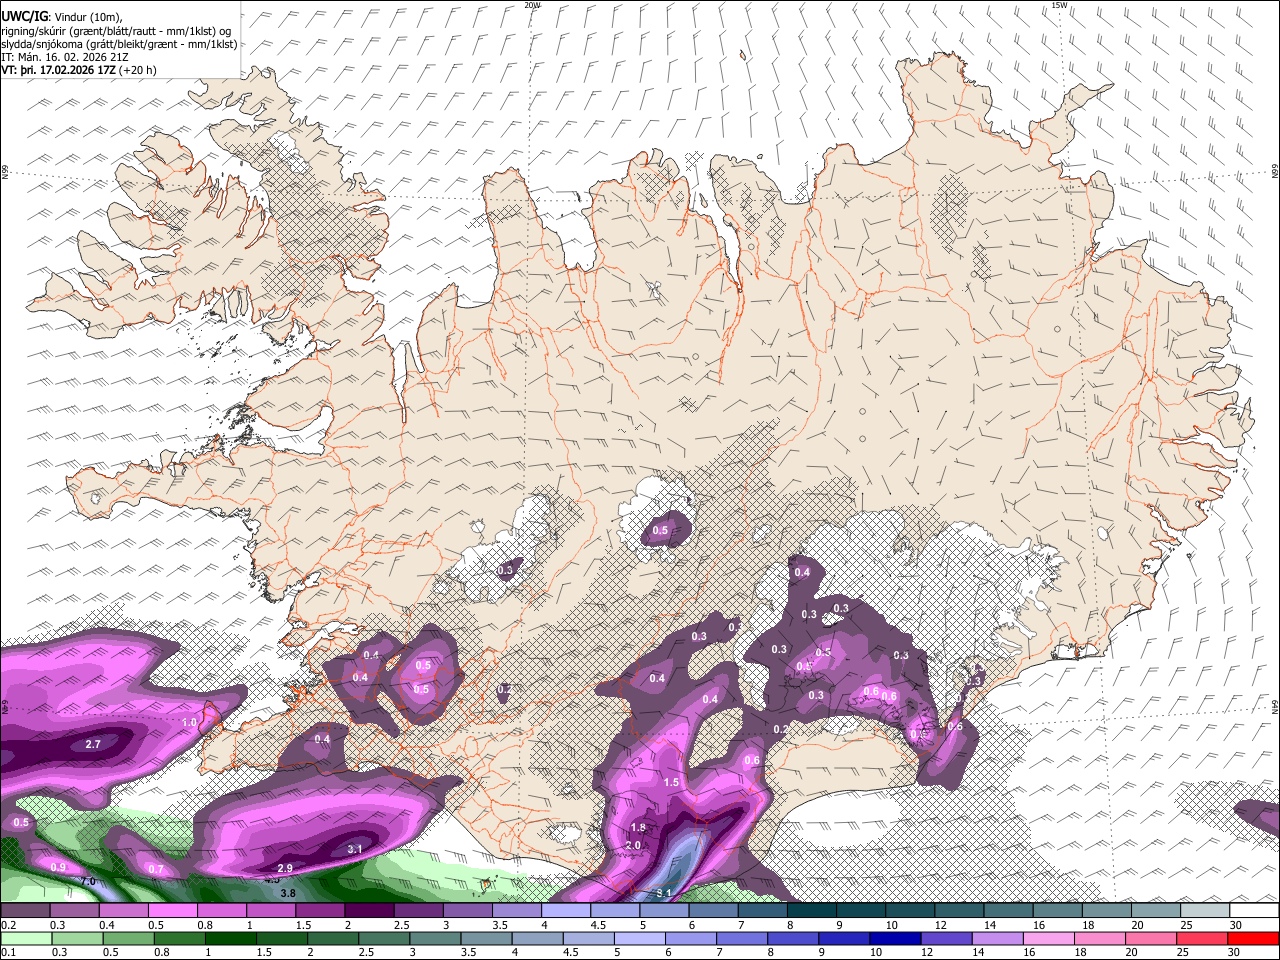Click the 2.7 precipitation value on the map
Viewport: 1280px width, 960px height.
[93, 744]
